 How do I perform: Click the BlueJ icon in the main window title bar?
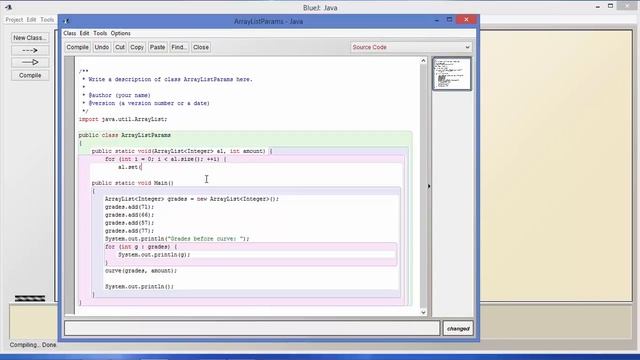[8, 7]
